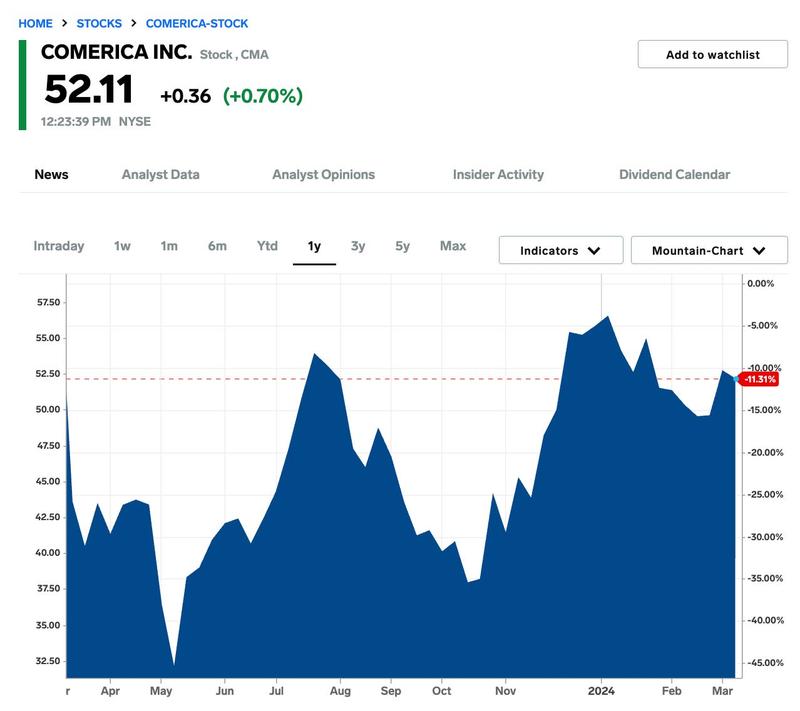Select the News tab
Screen dimensions: 800x711
tap(52, 174)
